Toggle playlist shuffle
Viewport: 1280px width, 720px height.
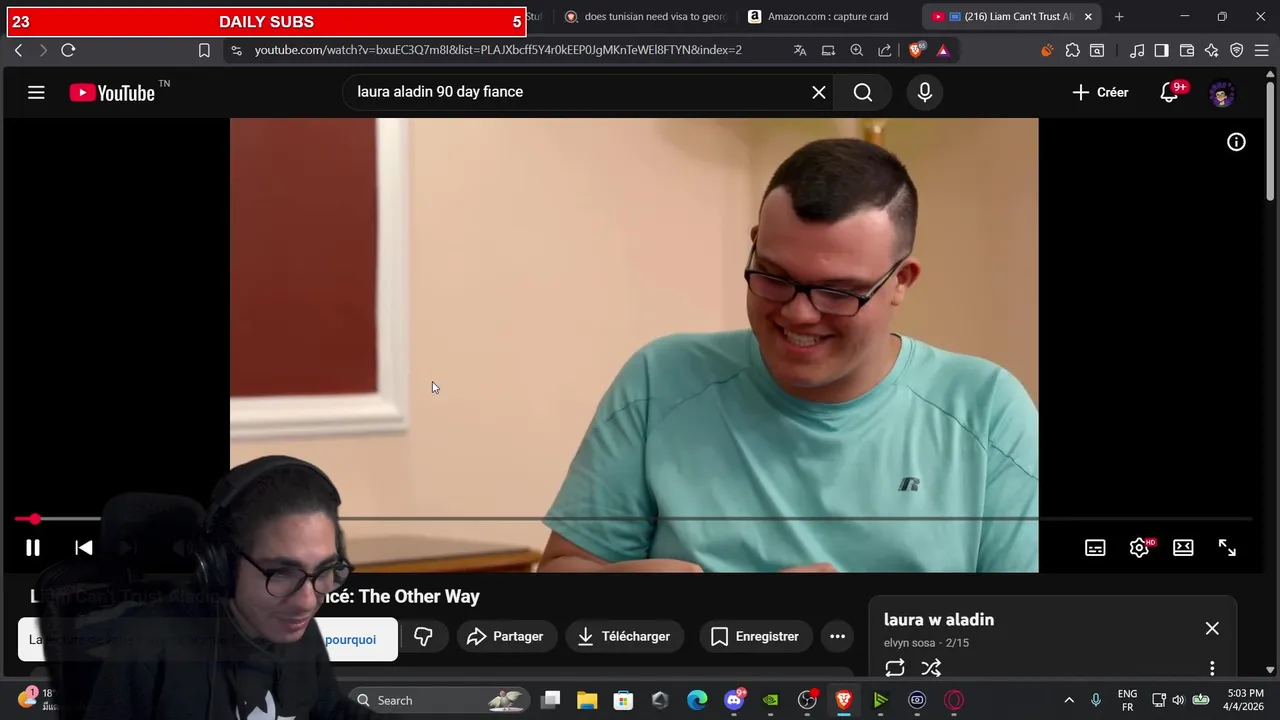[931, 668]
